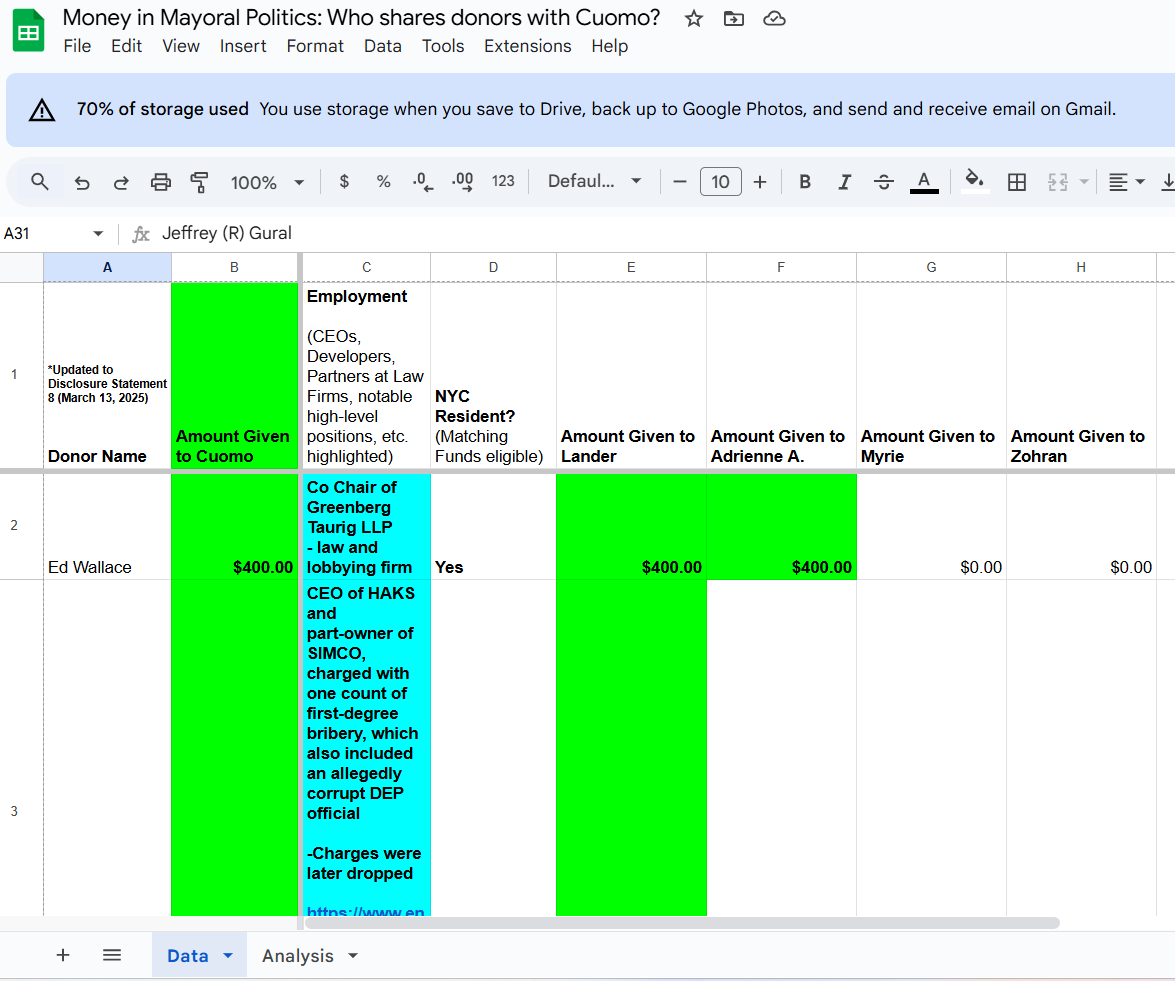Add a new sheet
This screenshot has height=981, width=1175.
[63, 955]
